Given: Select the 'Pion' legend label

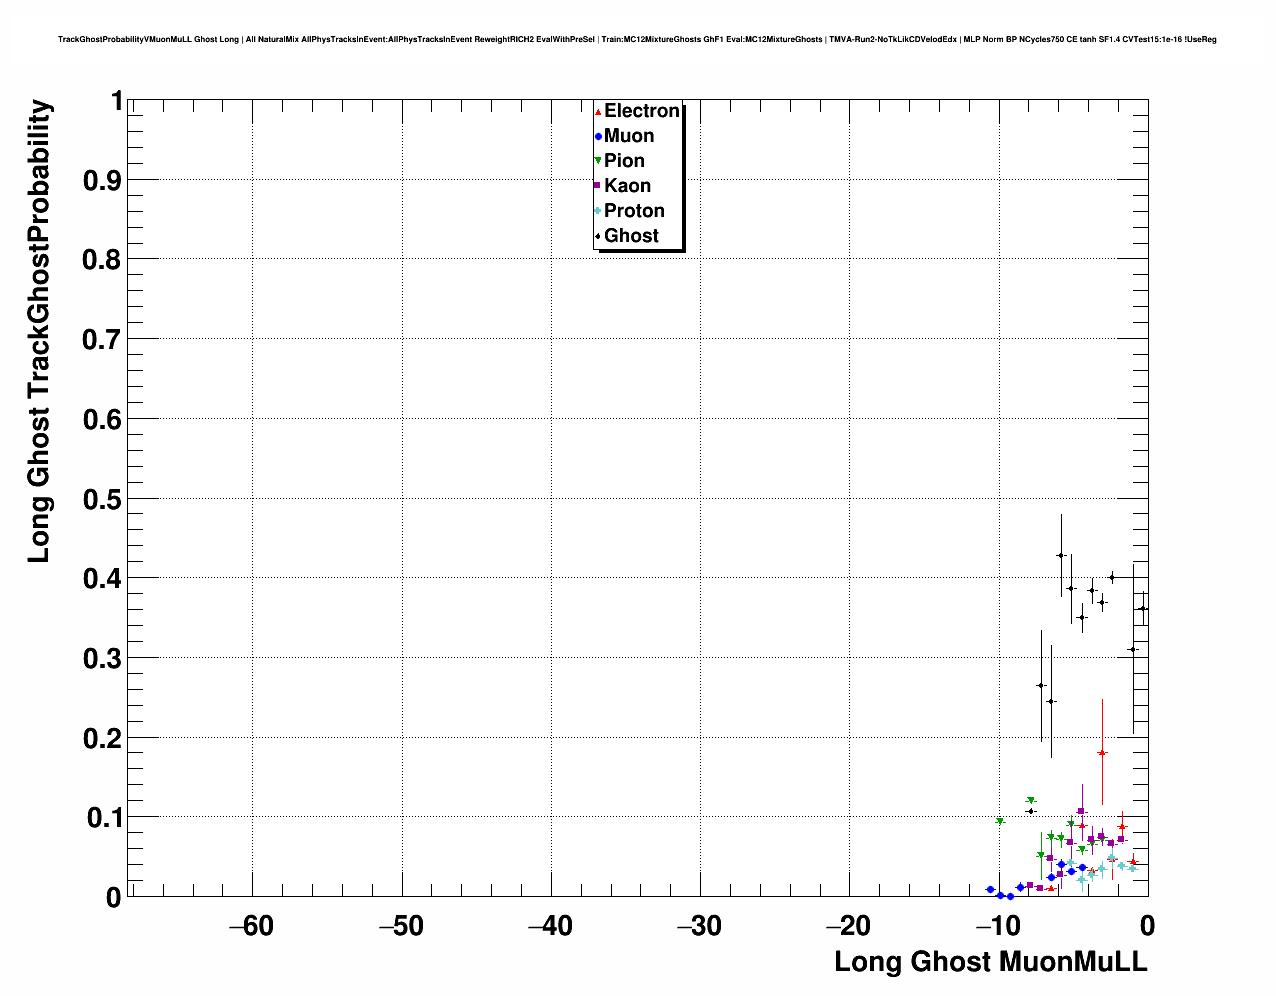Looking at the screenshot, I should (x=624, y=161).
